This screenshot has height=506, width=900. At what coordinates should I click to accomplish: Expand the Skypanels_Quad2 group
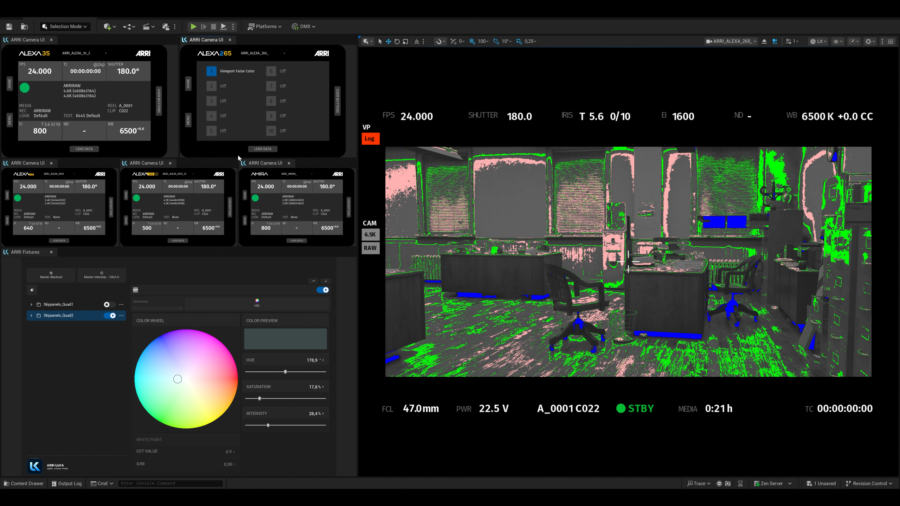(x=32, y=316)
